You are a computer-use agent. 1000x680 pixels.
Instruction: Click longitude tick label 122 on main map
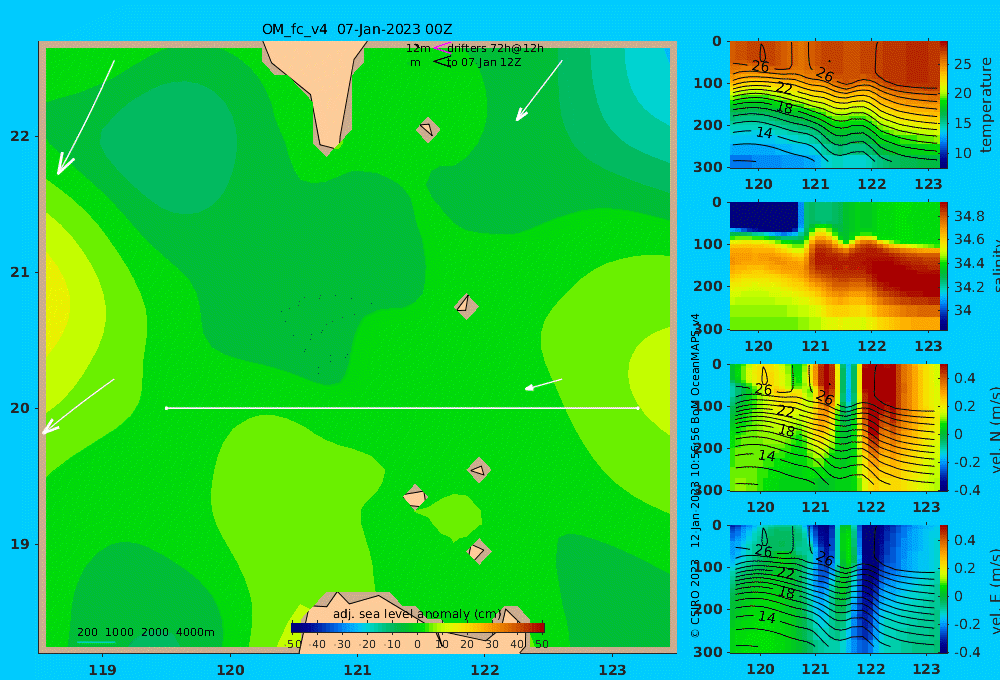point(485,670)
